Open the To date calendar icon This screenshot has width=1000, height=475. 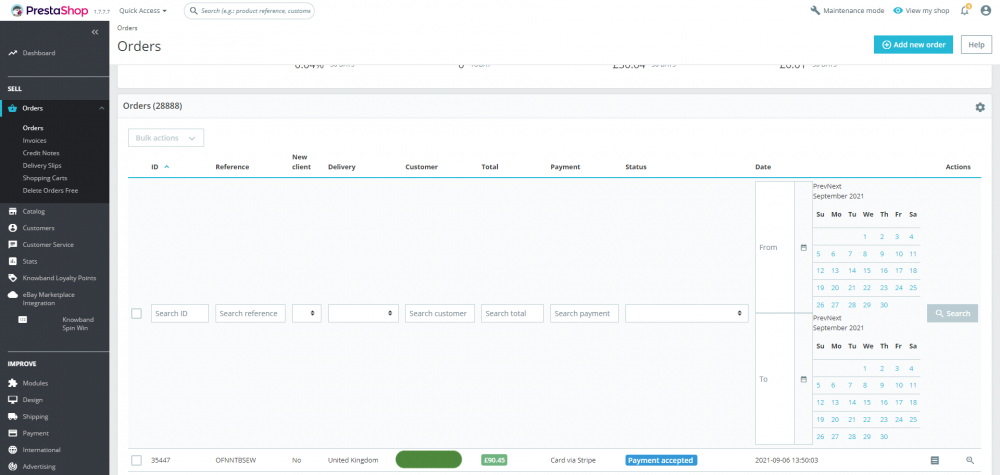(x=804, y=379)
